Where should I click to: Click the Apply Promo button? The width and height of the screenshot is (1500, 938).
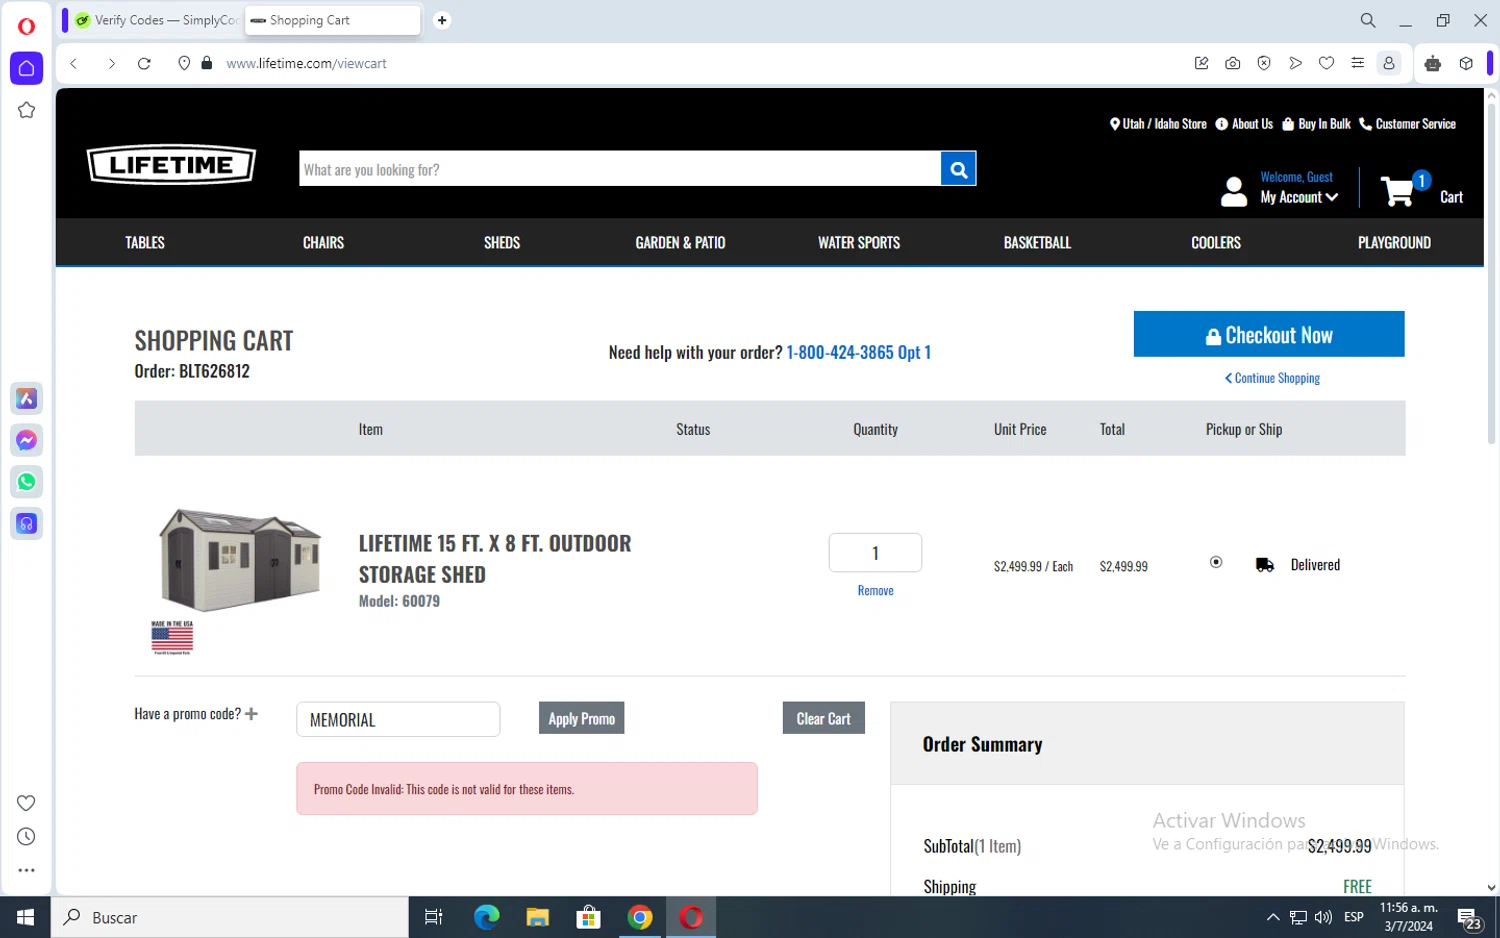[x=581, y=718]
